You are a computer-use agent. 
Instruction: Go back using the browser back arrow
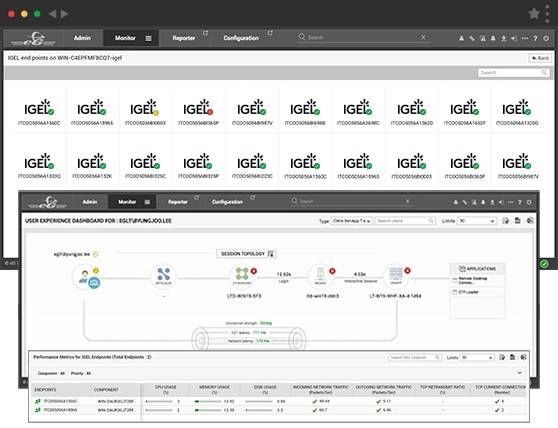(53, 14)
